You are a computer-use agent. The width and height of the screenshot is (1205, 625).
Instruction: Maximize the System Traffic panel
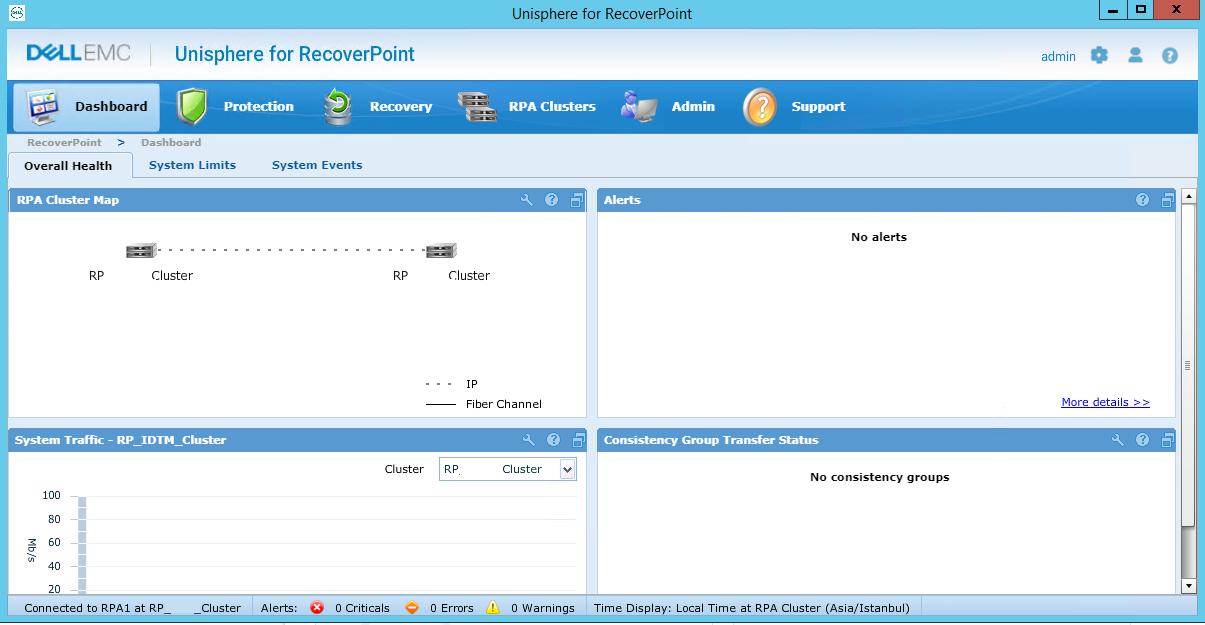(577, 440)
